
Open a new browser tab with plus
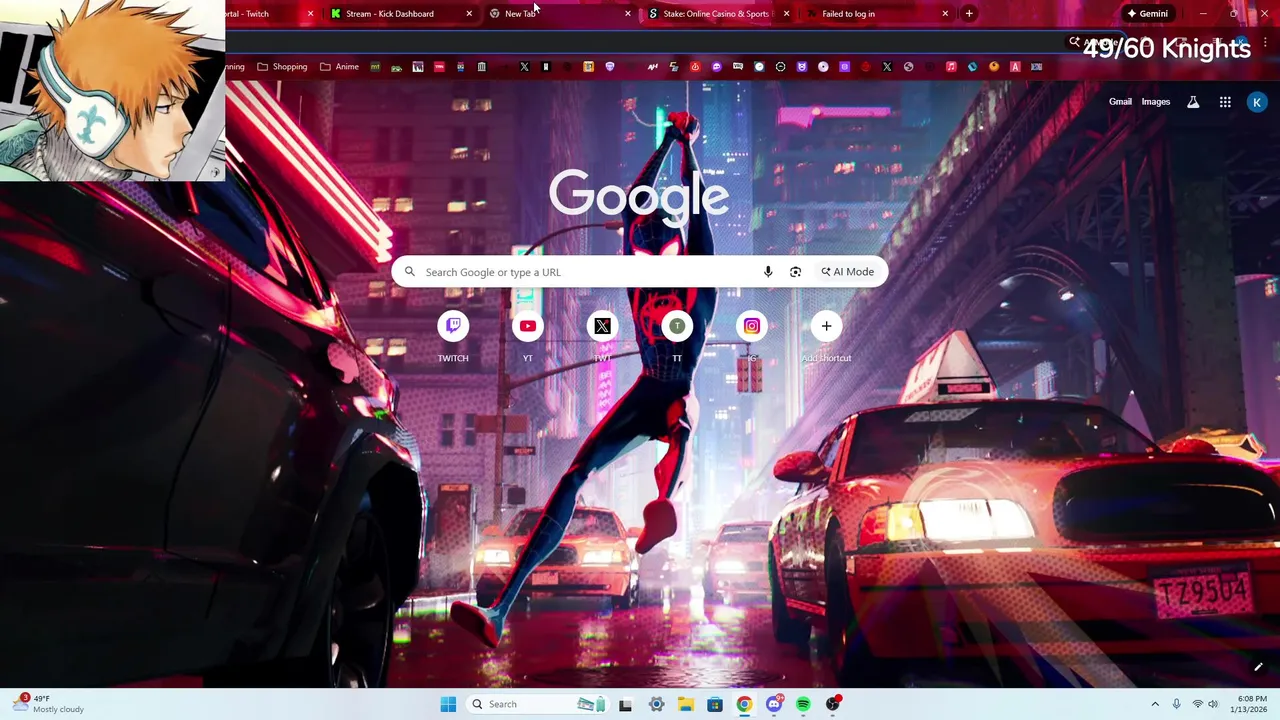pos(969,14)
